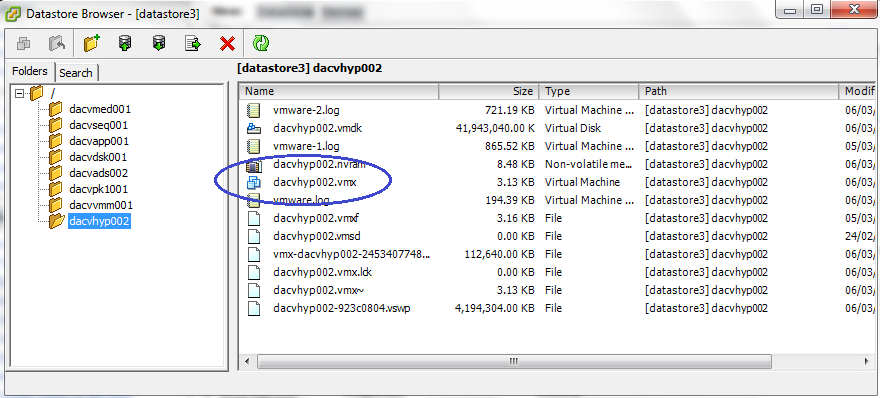Select the highlighted dacvhyp002 folder
This screenshot has width=880, height=398.
(x=99, y=221)
